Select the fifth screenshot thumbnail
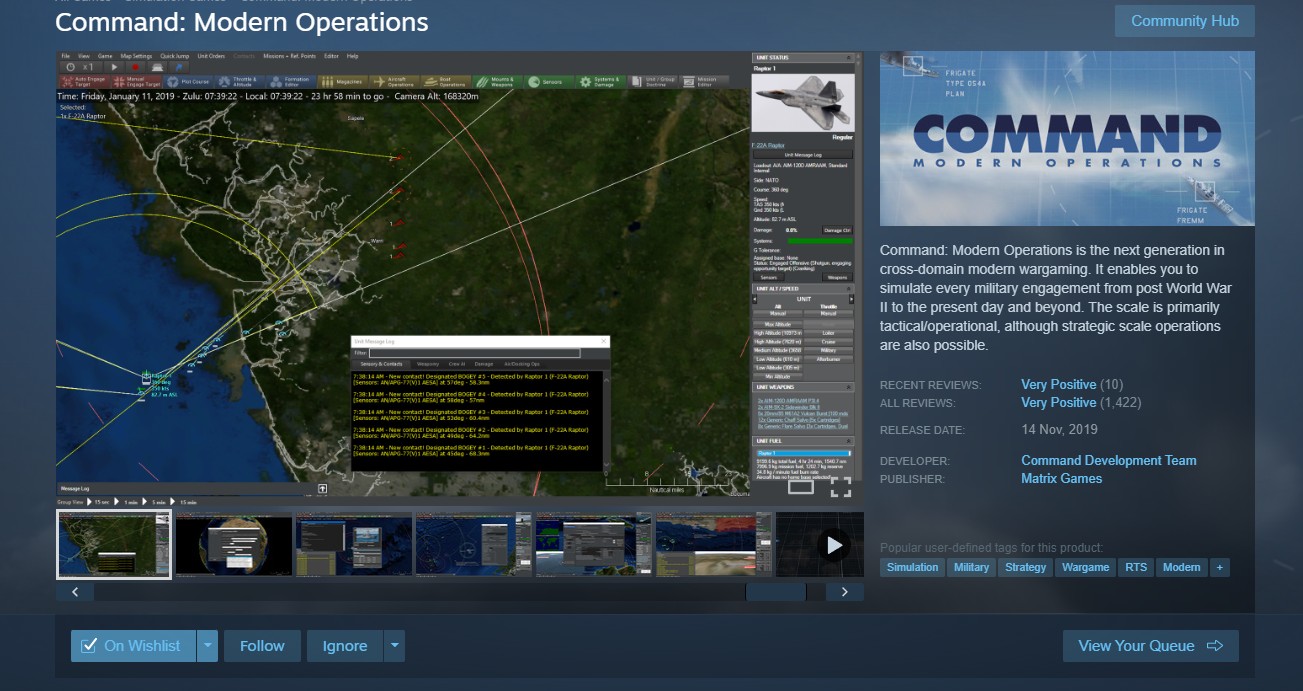1303x691 pixels. 594,545
